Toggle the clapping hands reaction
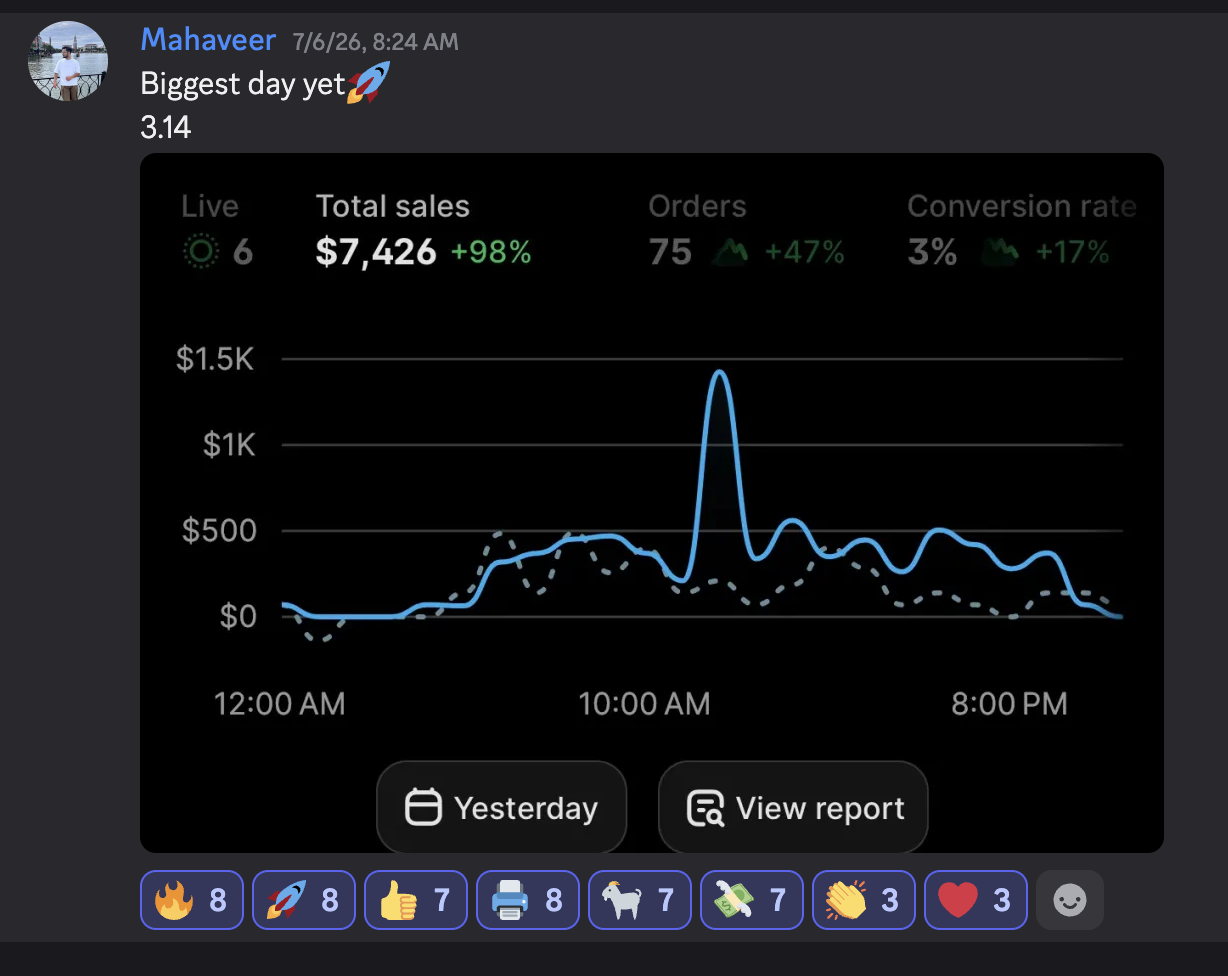Viewport: 1228px width, 976px height. click(x=864, y=901)
